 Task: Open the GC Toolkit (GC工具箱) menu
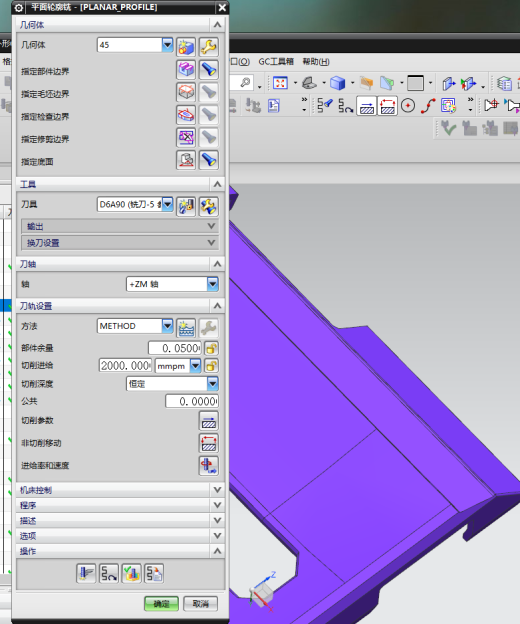276,62
